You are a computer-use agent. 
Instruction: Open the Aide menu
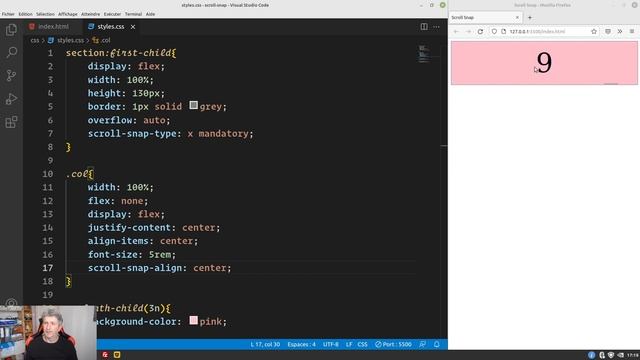click(150, 14)
